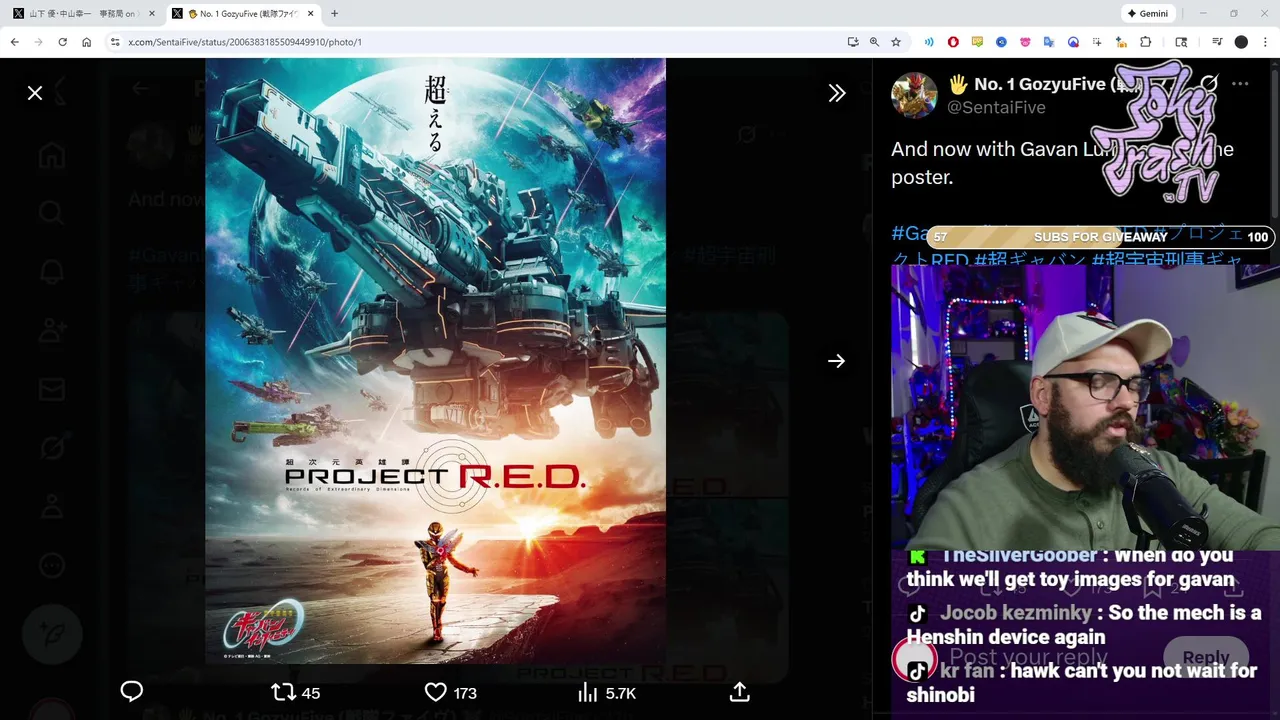This screenshot has height=720, width=1280.
Task: Open the Chrome profile avatar
Action: coord(1241,42)
